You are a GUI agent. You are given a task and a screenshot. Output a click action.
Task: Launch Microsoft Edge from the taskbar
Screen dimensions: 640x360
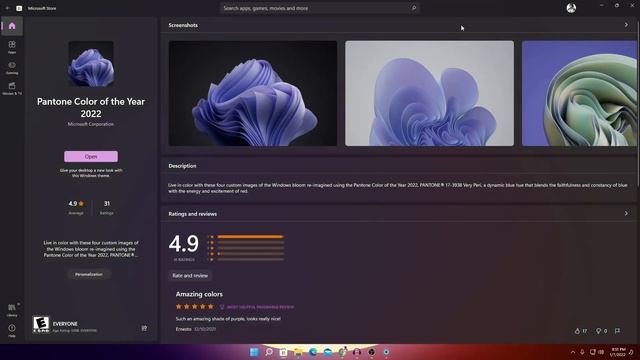(313, 352)
